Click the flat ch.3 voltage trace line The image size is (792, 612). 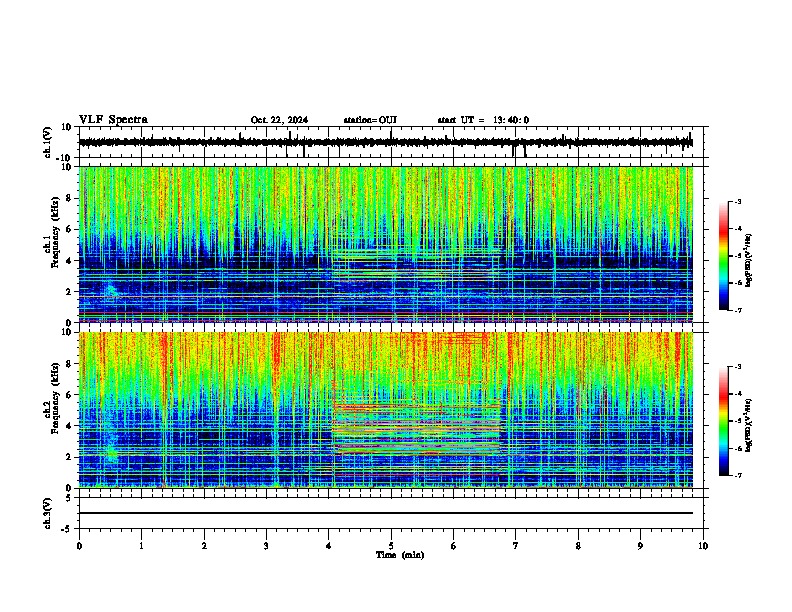coord(386,513)
